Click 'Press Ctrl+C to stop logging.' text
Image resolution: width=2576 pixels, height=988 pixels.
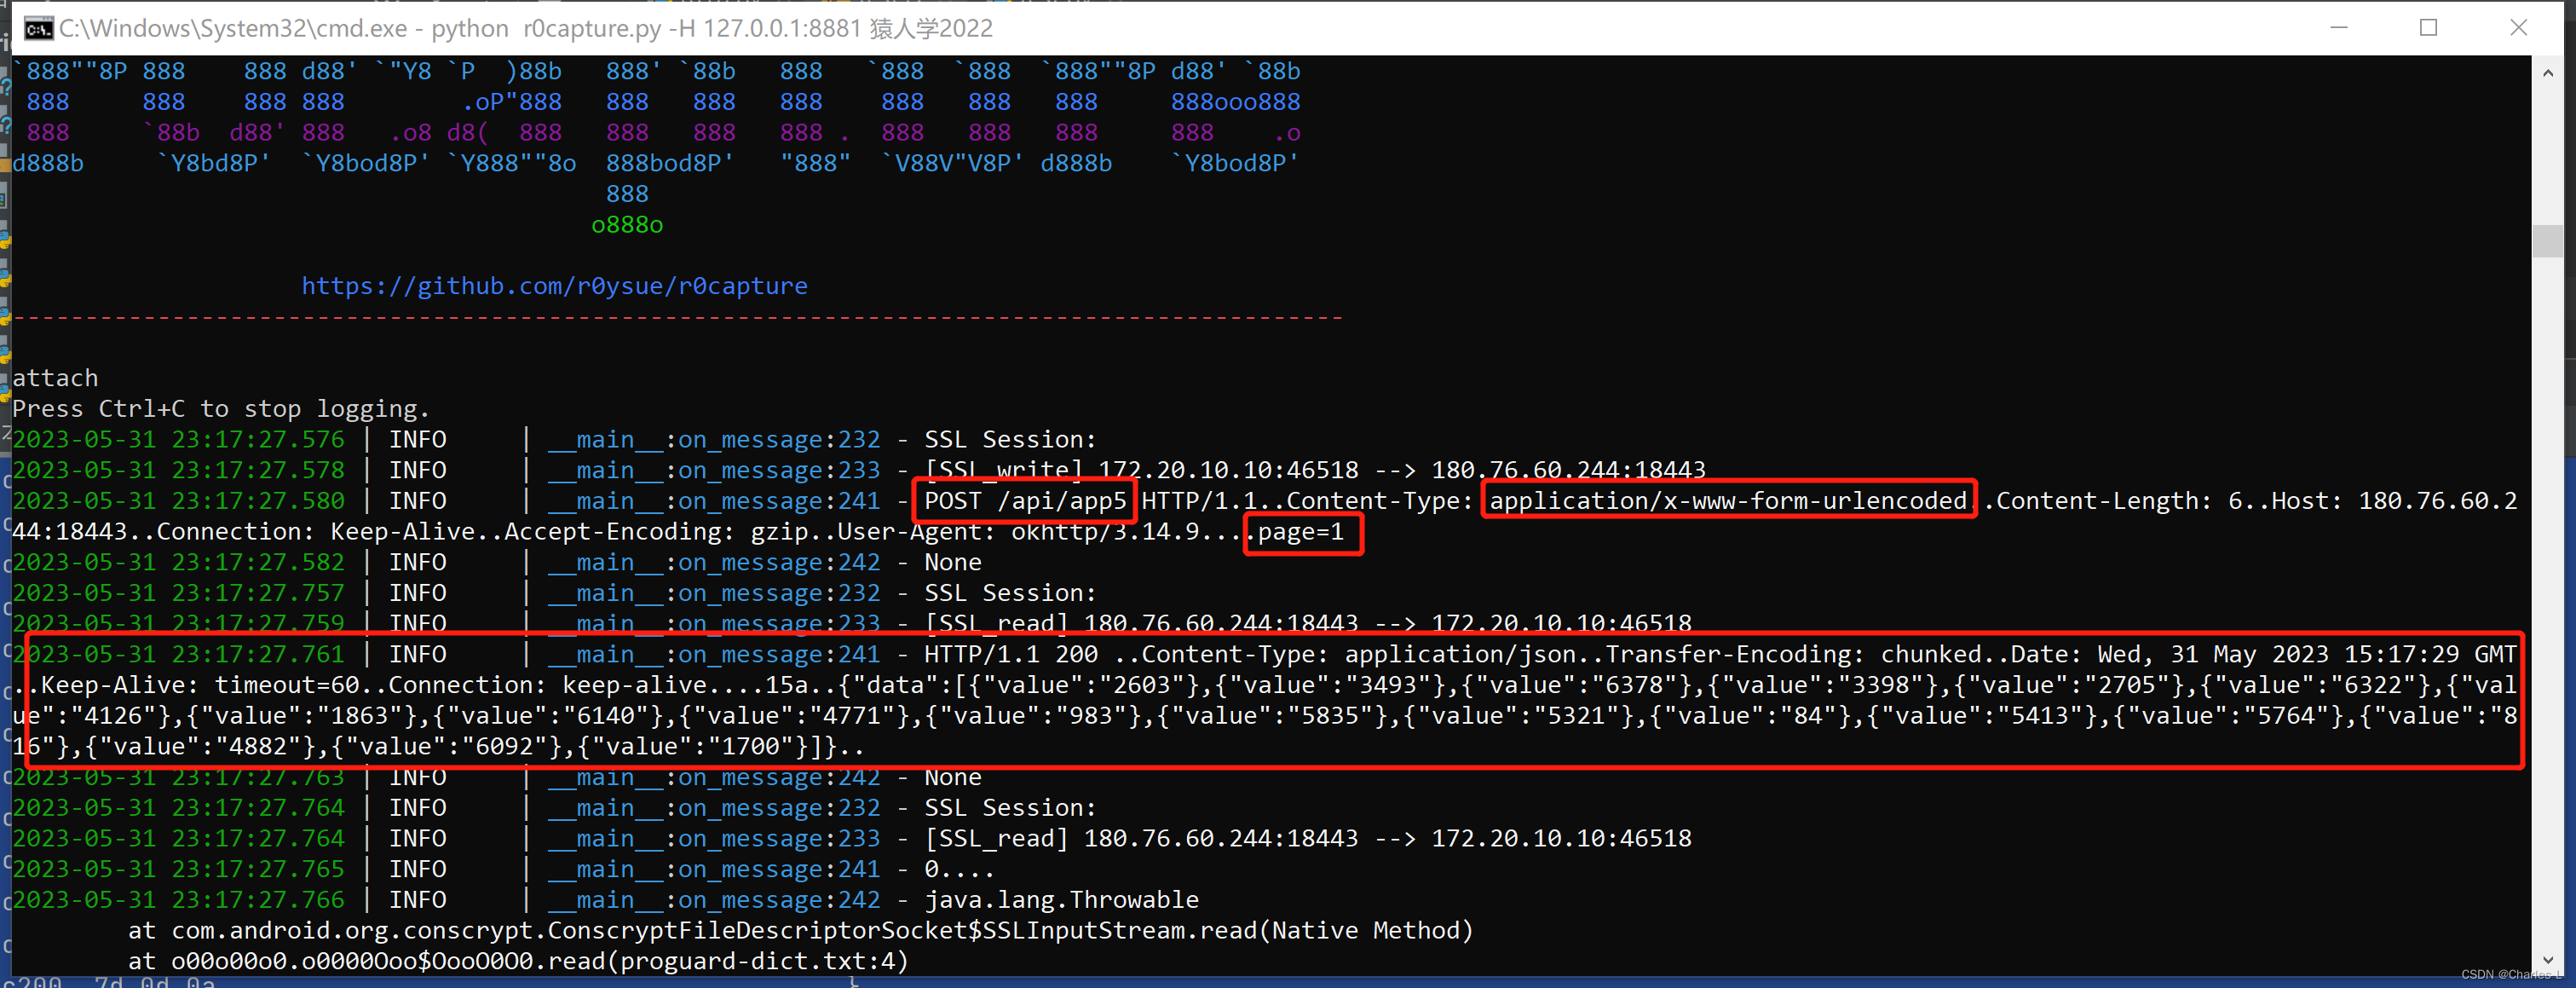click(221, 409)
